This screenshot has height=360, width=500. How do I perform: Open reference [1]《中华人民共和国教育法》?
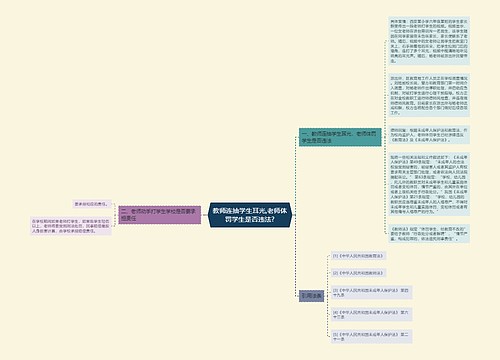[x=358, y=256]
